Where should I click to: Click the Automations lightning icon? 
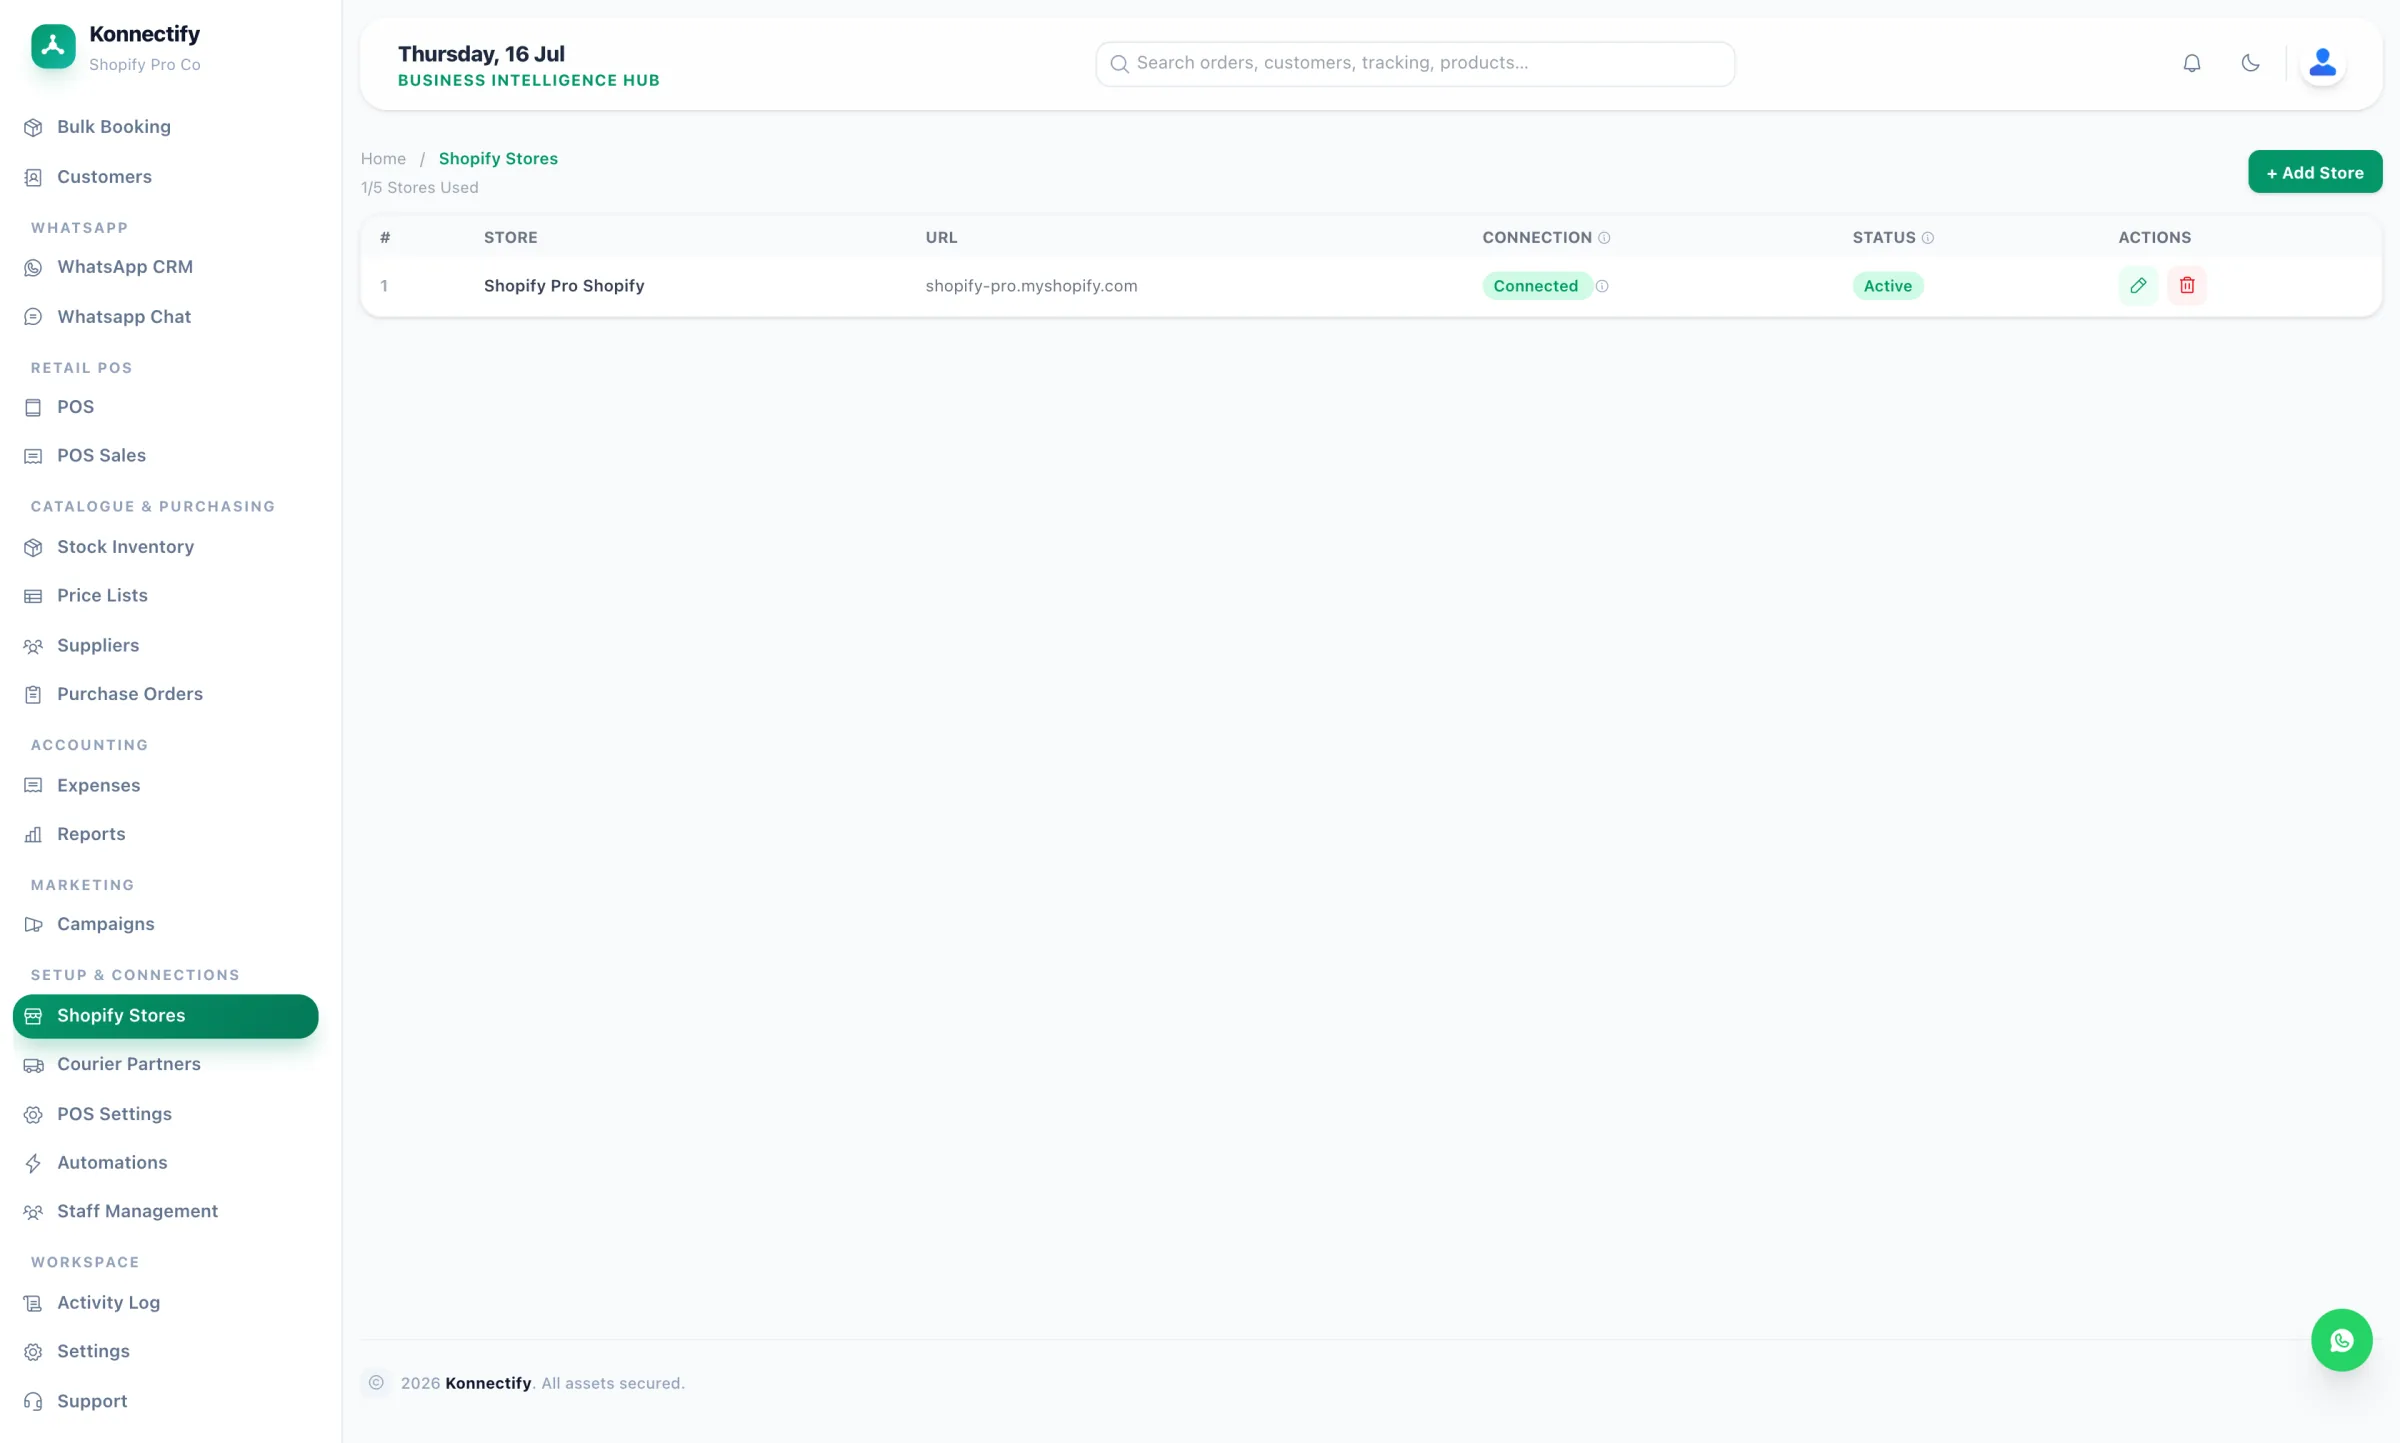(33, 1163)
